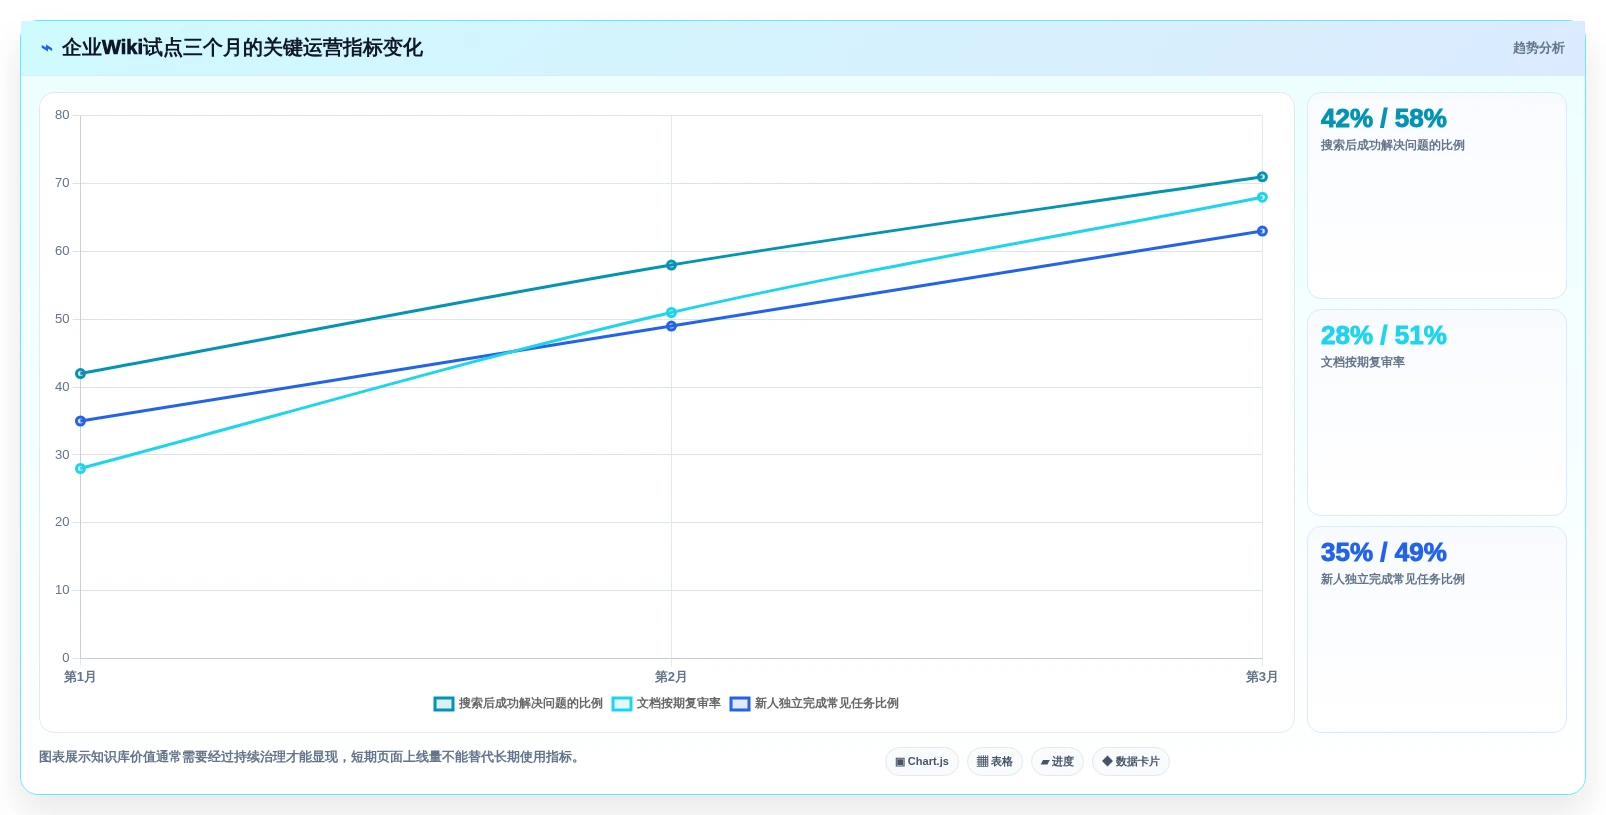Click the y-axis label 50

click(x=62, y=319)
